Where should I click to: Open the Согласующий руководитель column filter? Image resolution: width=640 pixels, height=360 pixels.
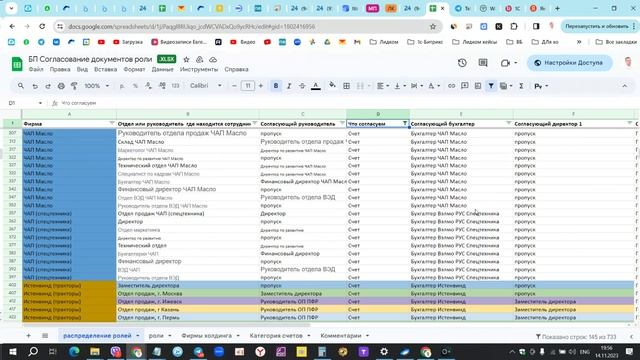point(342,123)
